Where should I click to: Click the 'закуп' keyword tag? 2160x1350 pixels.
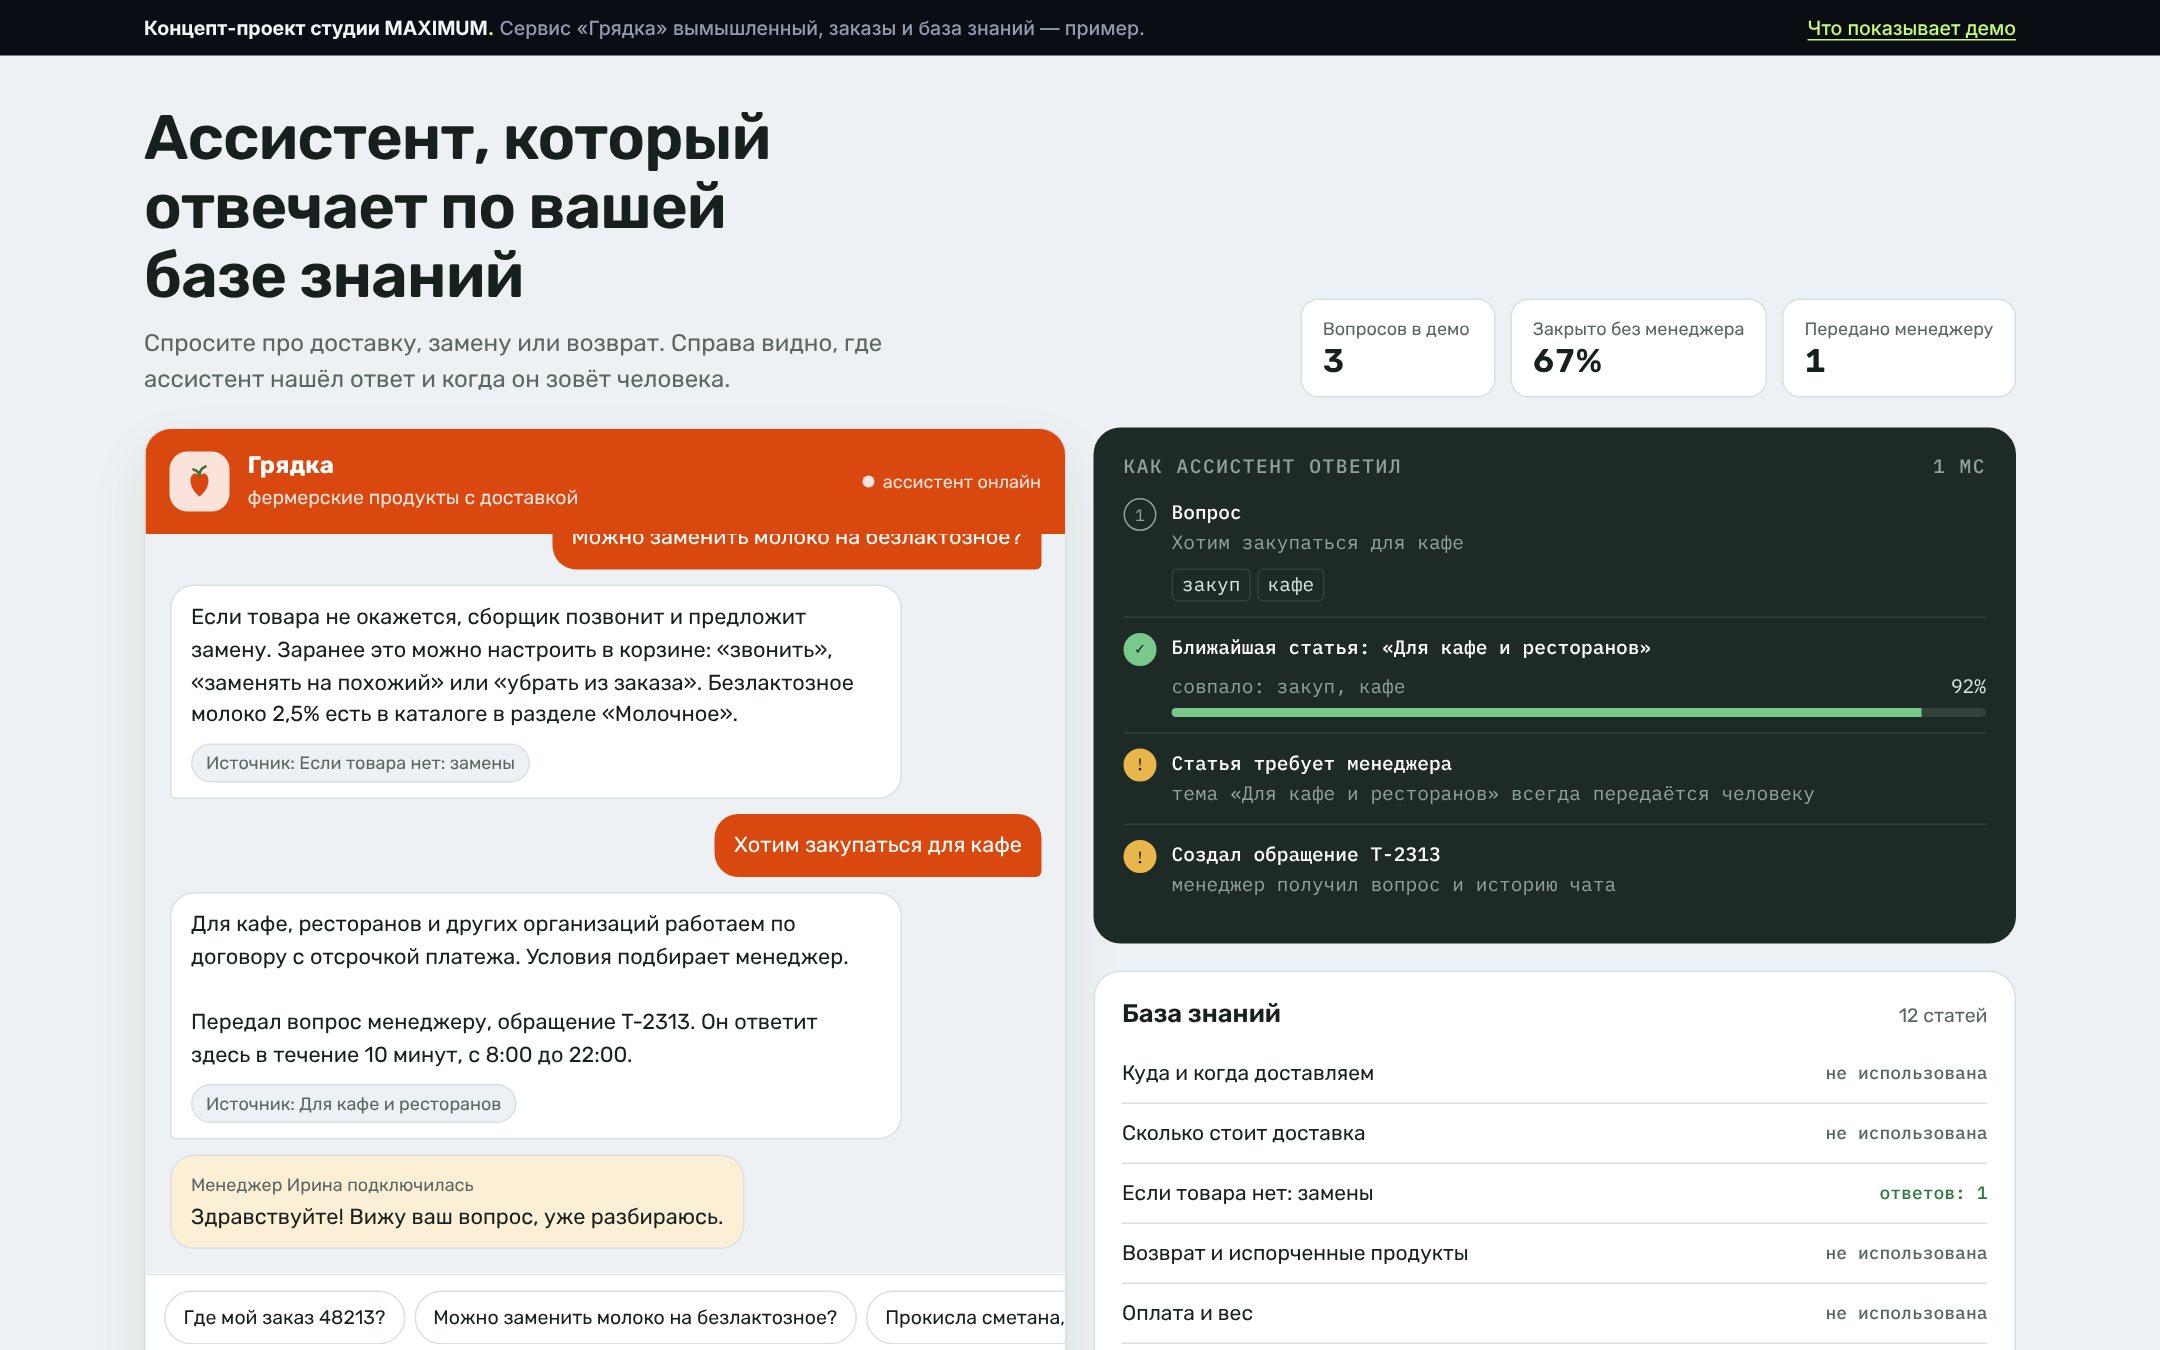[1210, 585]
